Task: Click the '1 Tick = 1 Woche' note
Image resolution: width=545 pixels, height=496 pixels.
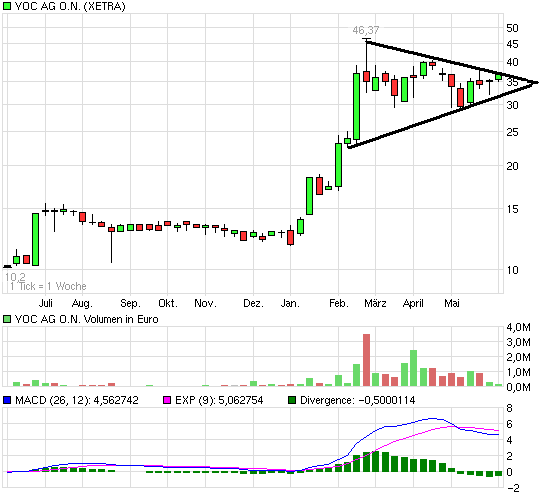Action: pos(48,286)
